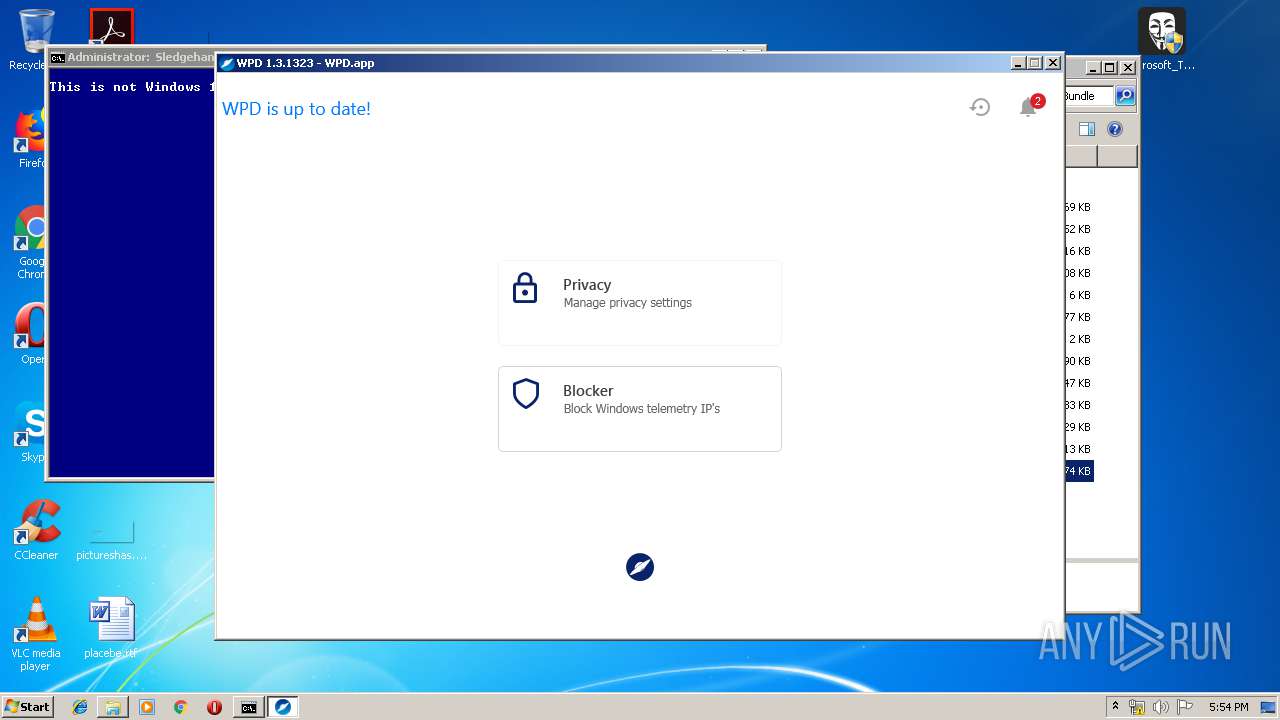1280x720 pixels.
Task: Open the Blocker telemetry card
Action: pyautogui.click(x=640, y=409)
